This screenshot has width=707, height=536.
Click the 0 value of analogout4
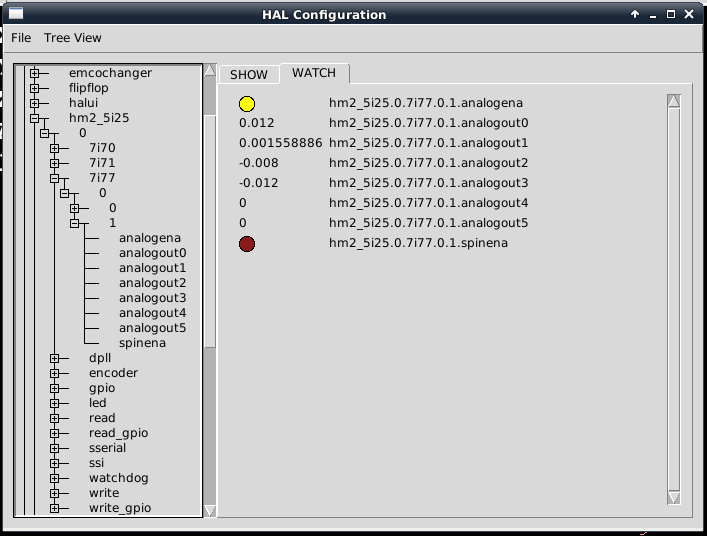pyautogui.click(x=243, y=203)
